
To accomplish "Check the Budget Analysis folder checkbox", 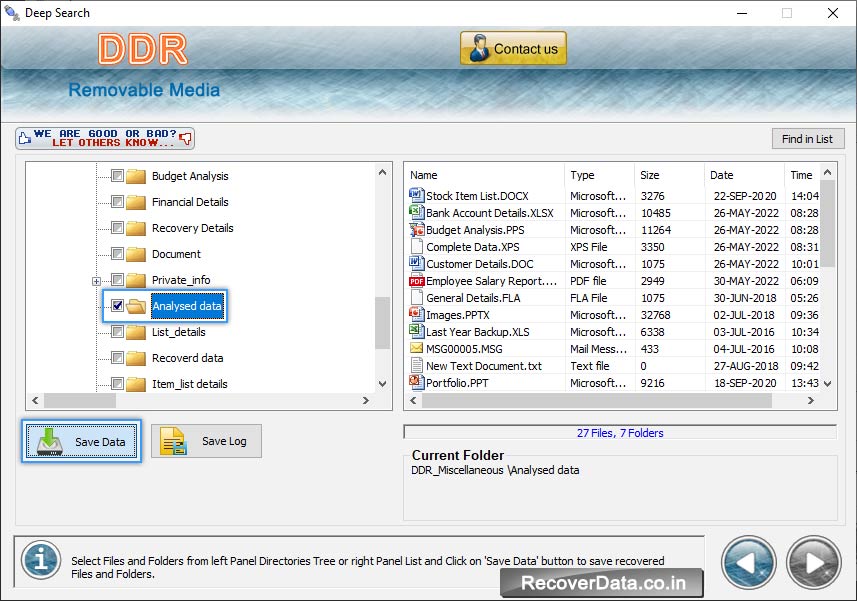I will 117,175.
